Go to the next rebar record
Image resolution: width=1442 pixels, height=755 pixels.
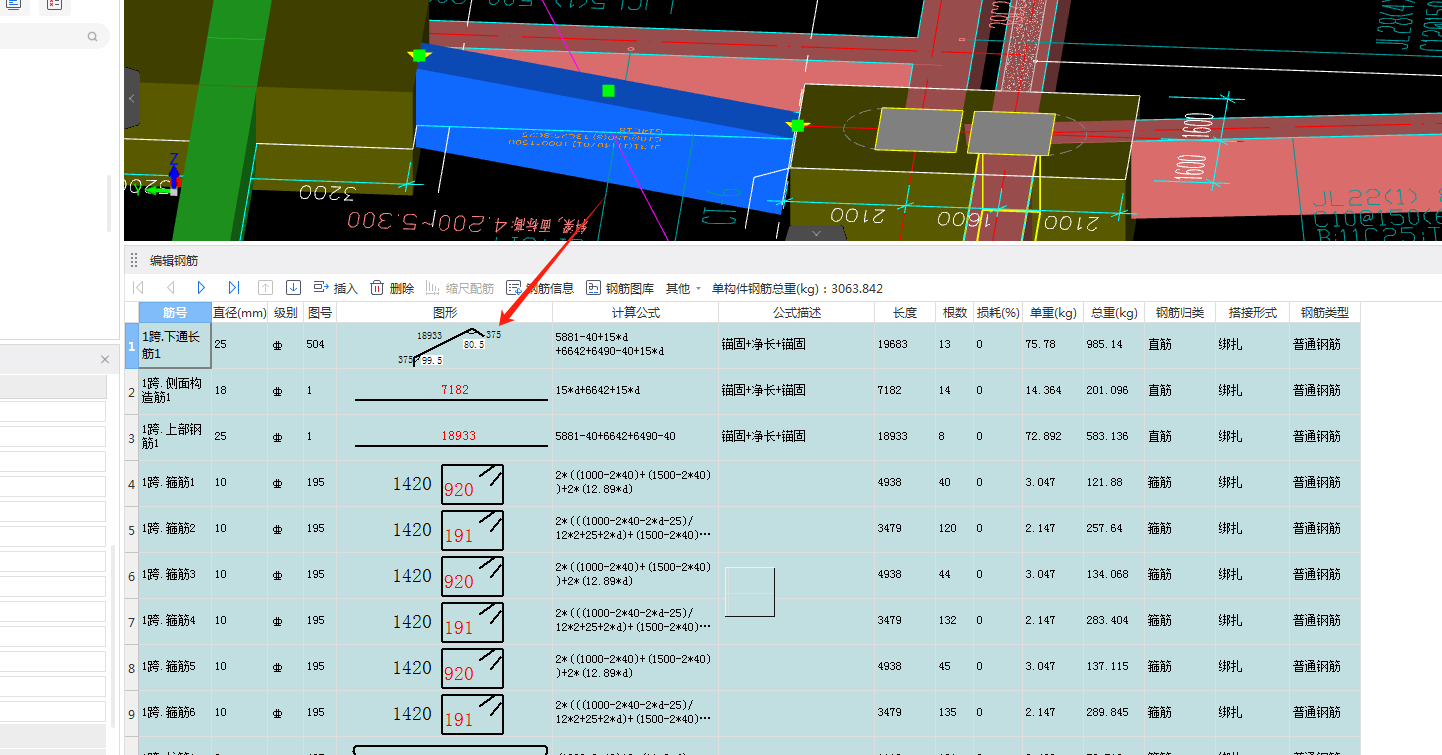click(x=201, y=288)
